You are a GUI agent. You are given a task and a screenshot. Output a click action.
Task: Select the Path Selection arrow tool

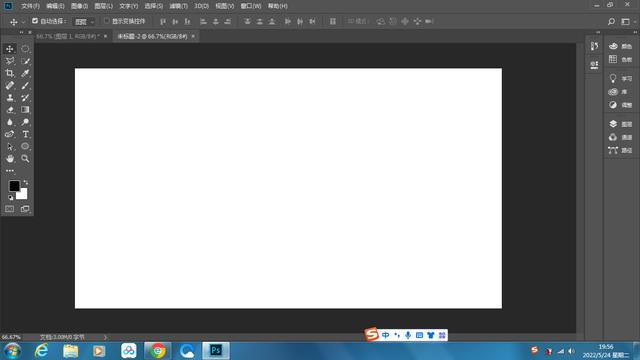tap(10, 147)
